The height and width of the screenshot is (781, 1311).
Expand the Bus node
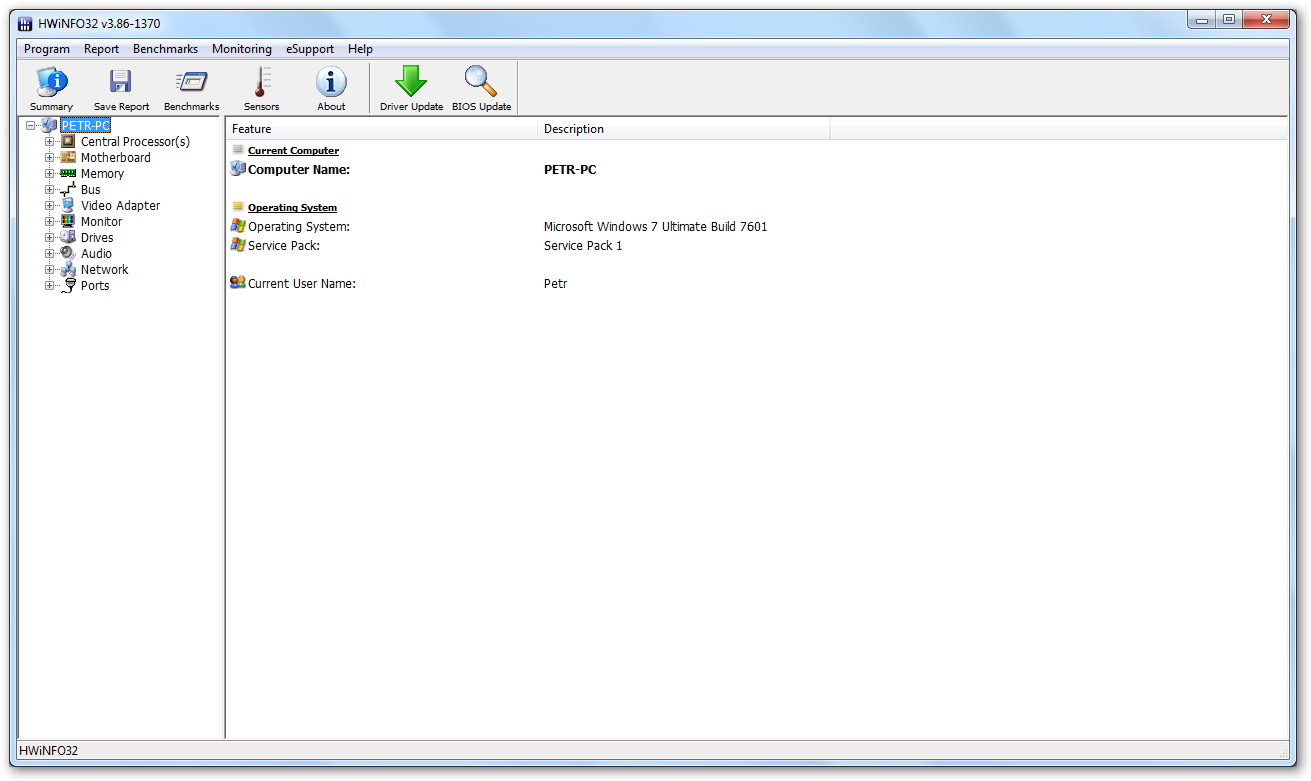point(49,190)
